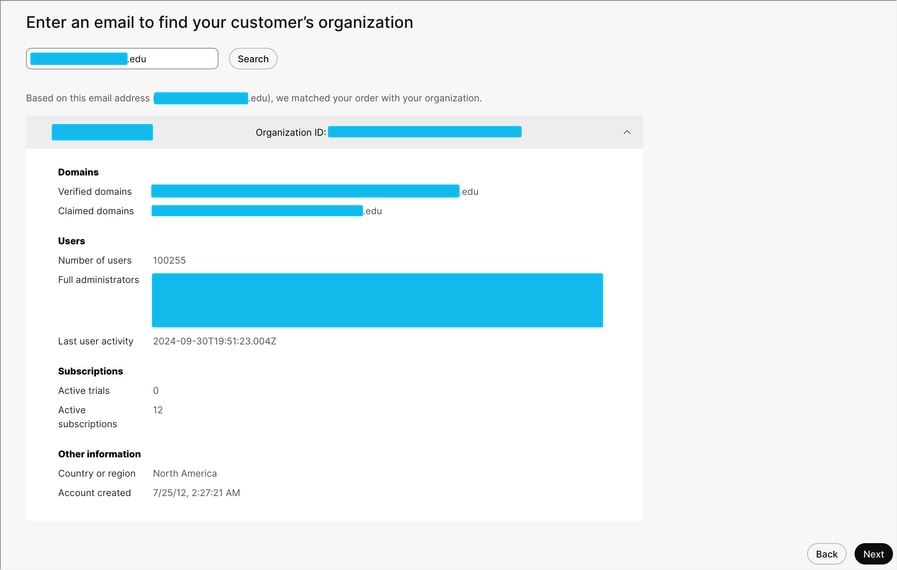Go to the Next step
897x570 pixels.
pos(873,554)
